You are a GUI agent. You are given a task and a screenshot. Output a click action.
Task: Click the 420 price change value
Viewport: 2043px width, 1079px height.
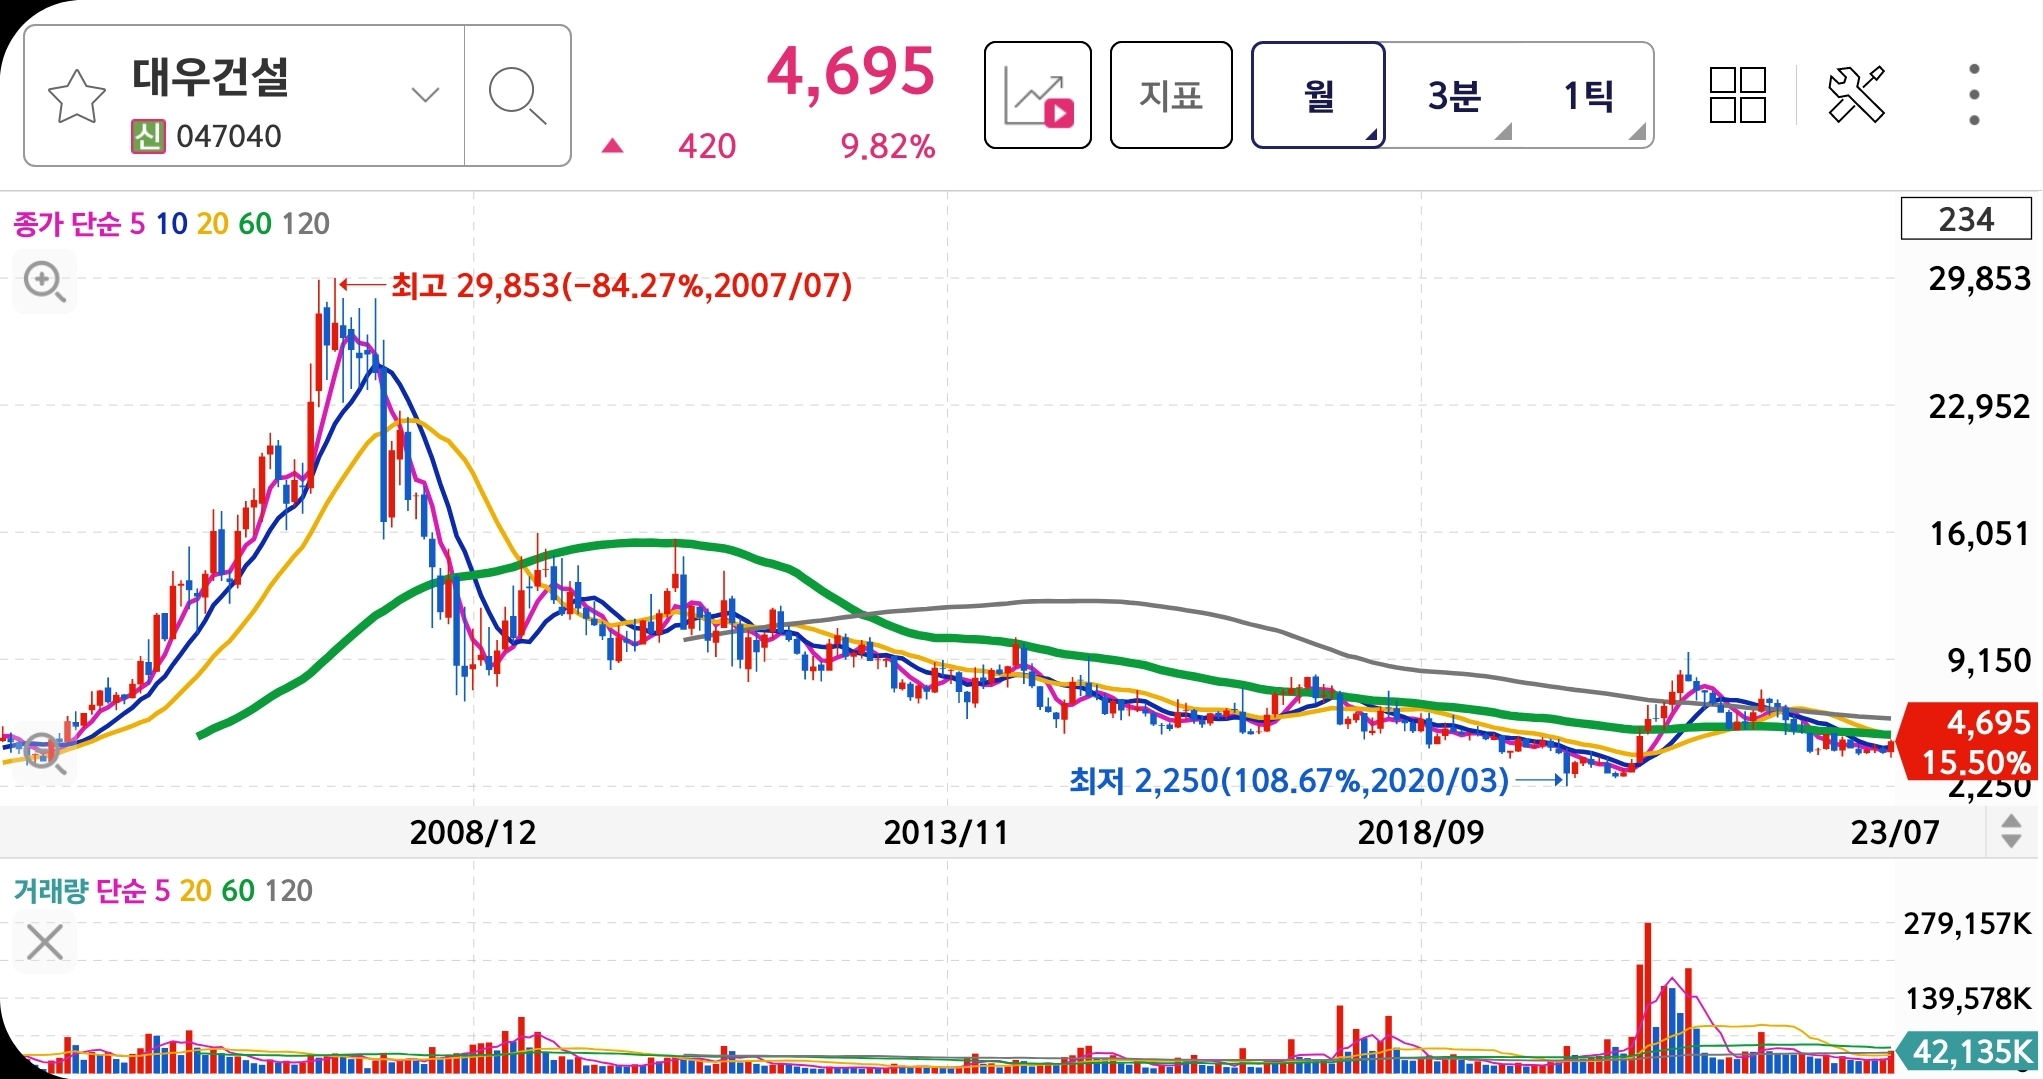pos(707,147)
